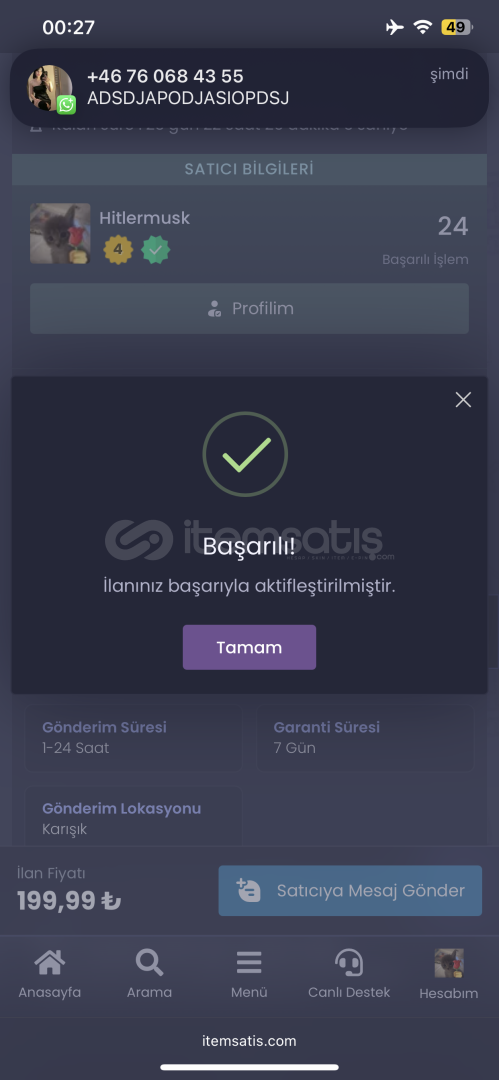Open the Profilim button

[x=250, y=309]
